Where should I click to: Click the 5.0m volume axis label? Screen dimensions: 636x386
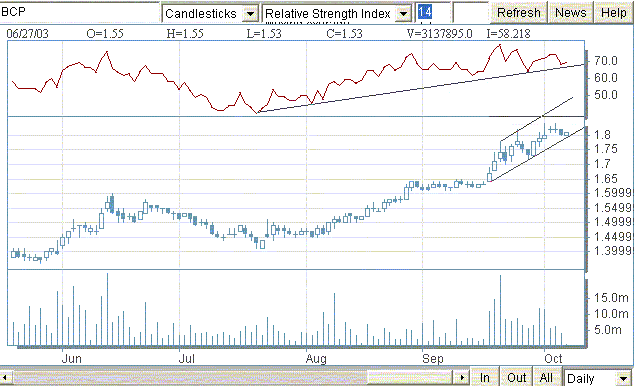[x=608, y=330]
